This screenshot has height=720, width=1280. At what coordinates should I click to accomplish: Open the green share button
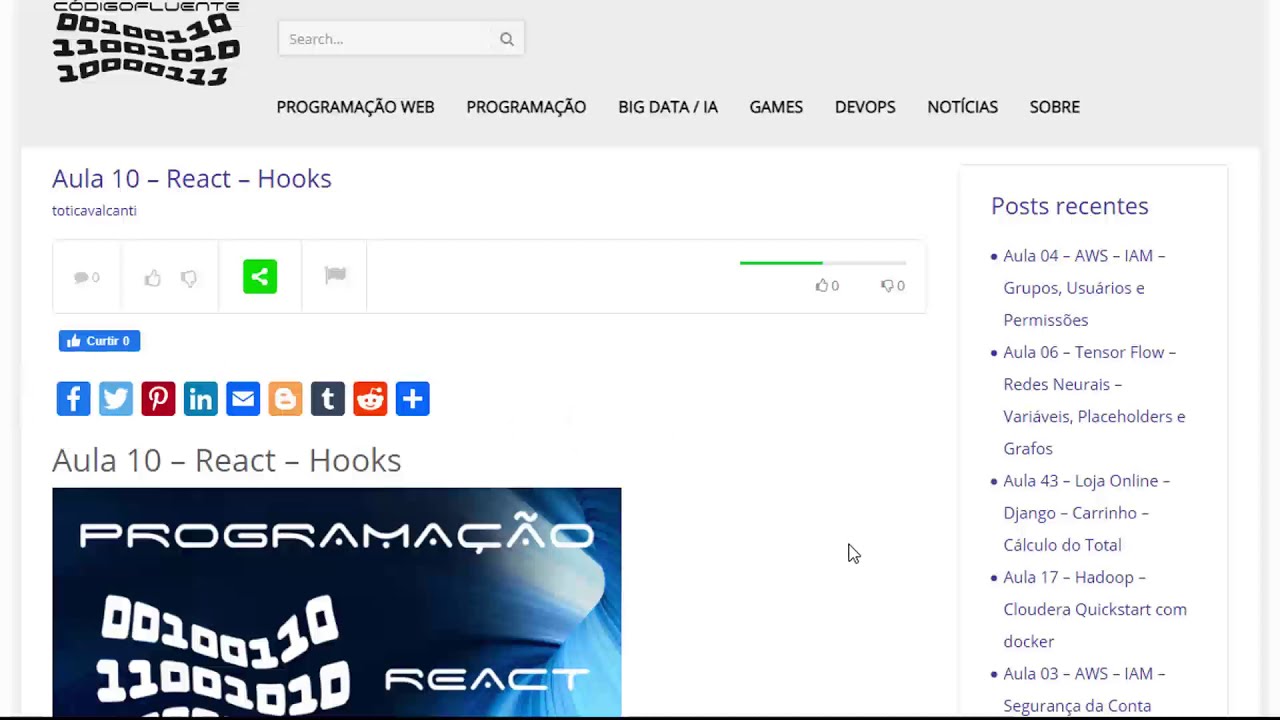click(x=260, y=277)
